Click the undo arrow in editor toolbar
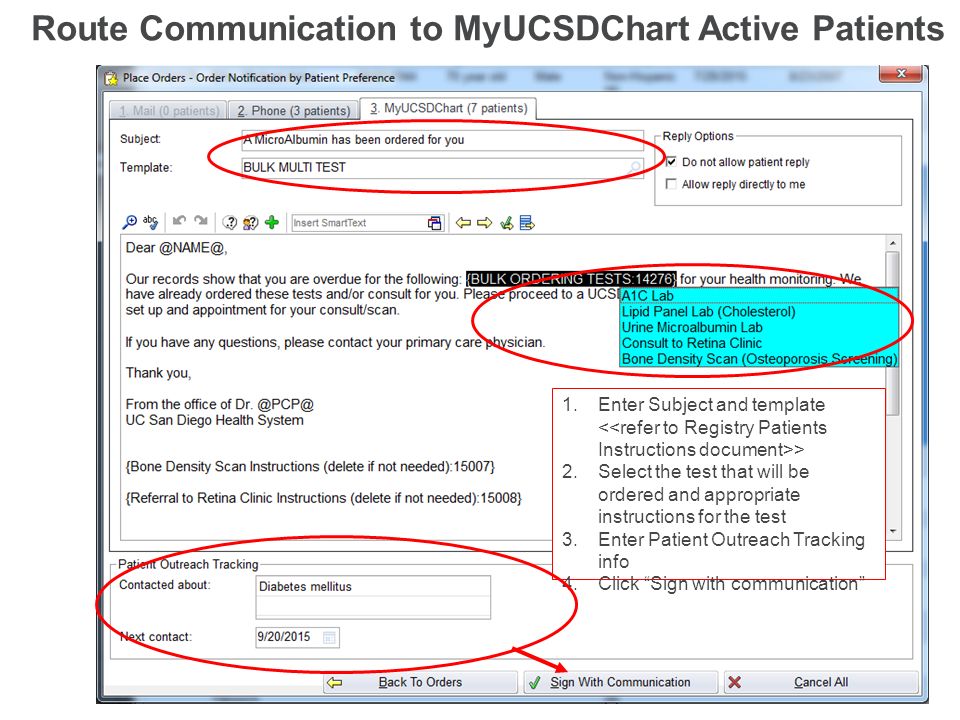 tap(179, 220)
